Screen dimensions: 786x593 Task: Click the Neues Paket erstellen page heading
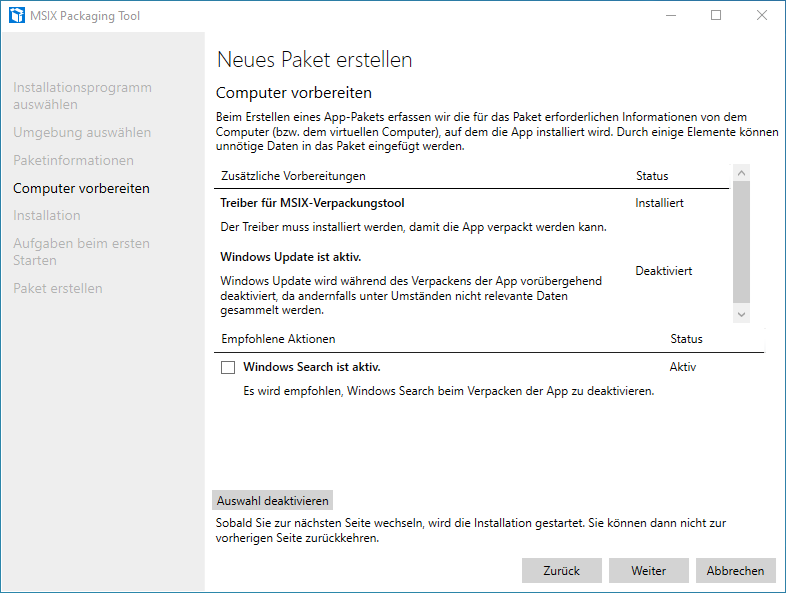coord(314,60)
